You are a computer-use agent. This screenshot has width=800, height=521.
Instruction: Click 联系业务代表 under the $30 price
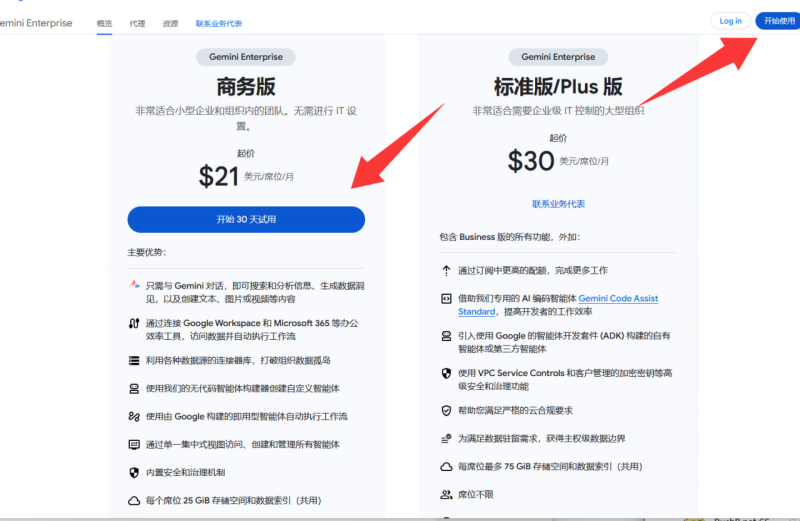point(558,204)
